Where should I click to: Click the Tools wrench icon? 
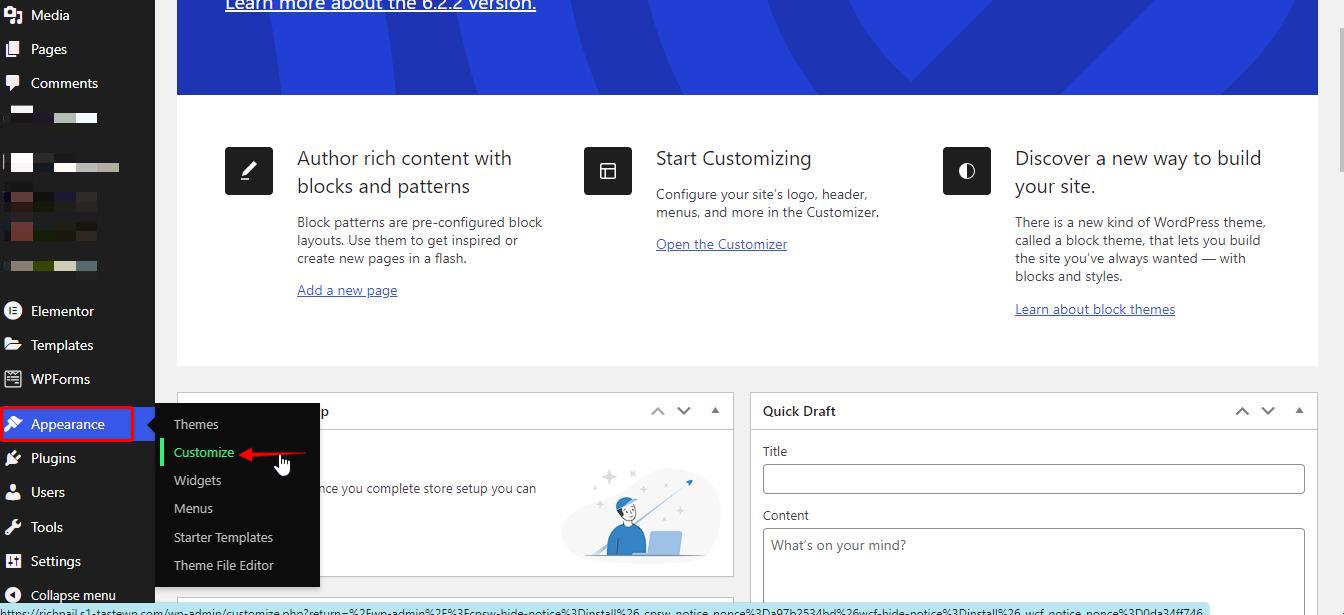[13, 527]
